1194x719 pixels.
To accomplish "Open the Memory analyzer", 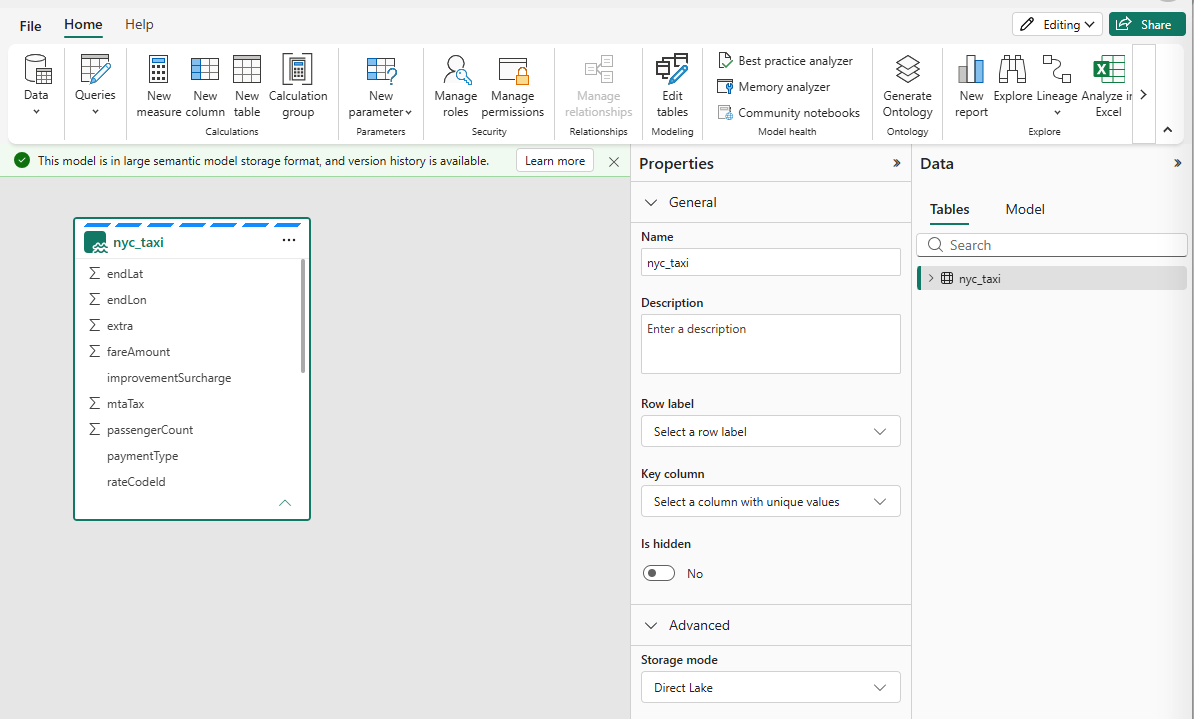I will pyautogui.click(x=774, y=87).
